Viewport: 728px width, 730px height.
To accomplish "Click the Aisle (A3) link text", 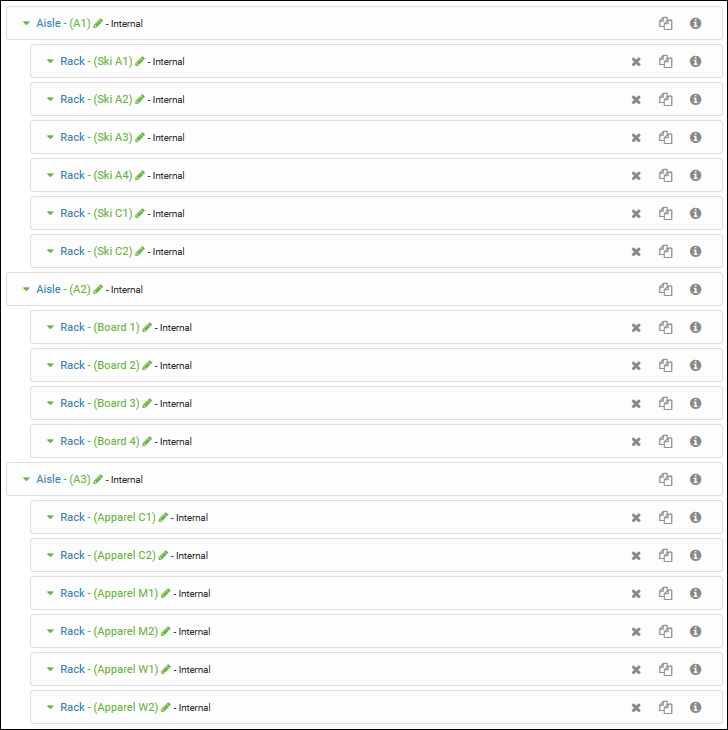I will click(x=63, y=479).
